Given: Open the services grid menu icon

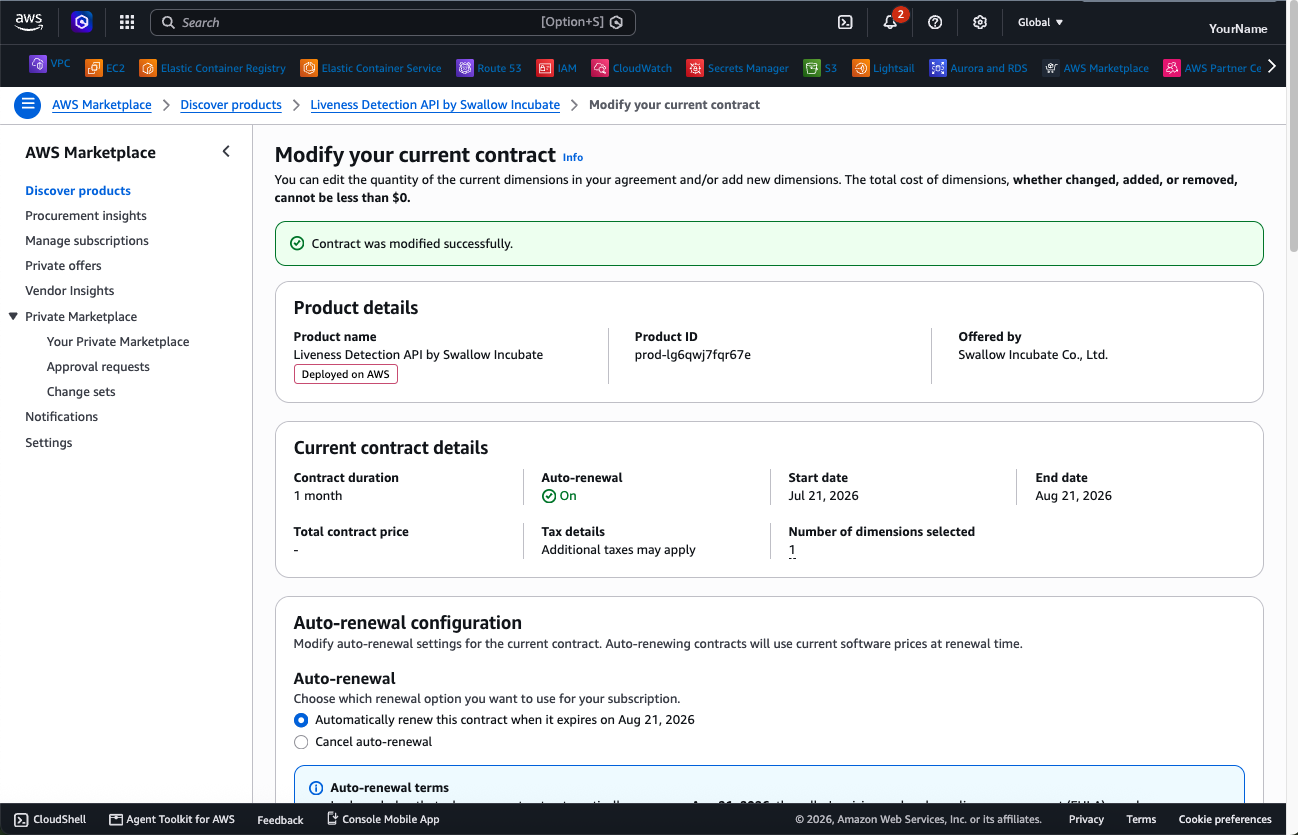Looking at the screenshot, I should 127,22.
